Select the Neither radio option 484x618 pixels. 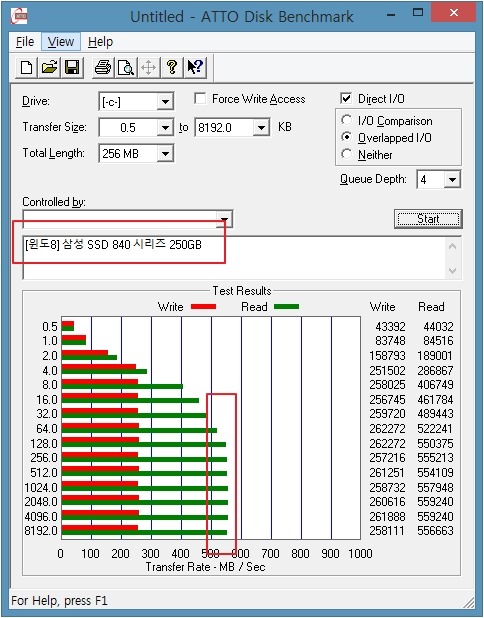(x=346, y=154)
